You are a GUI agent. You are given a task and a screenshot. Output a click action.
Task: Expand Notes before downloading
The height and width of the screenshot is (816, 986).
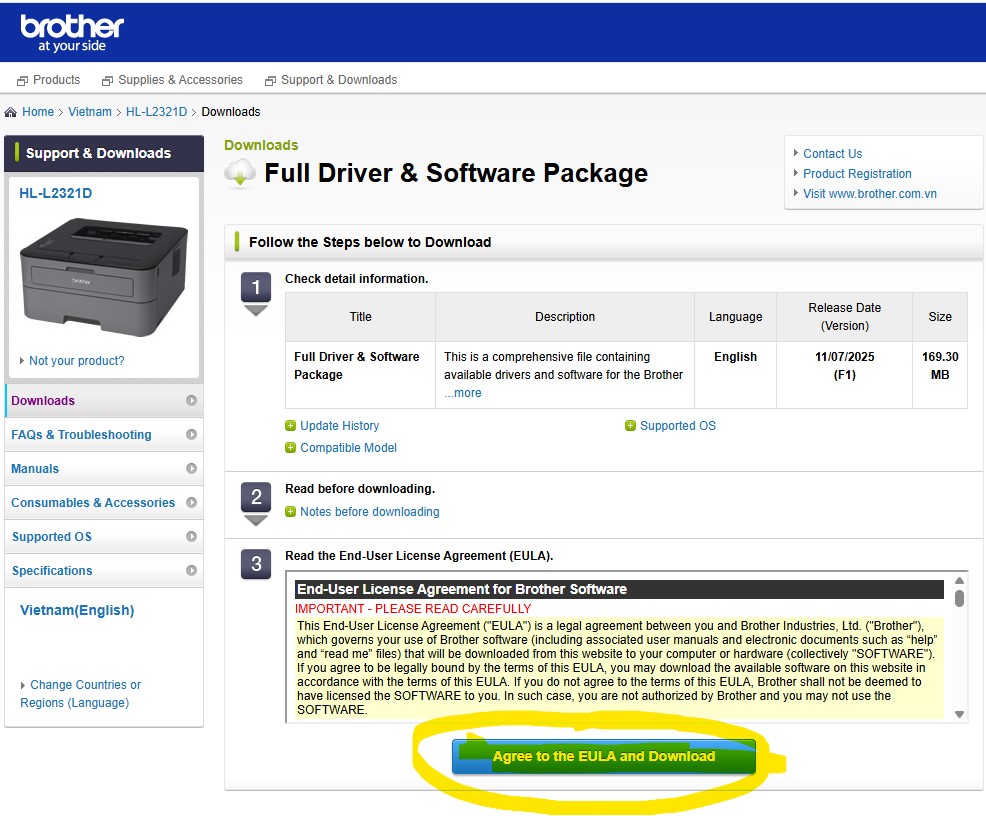coord(369,512)
